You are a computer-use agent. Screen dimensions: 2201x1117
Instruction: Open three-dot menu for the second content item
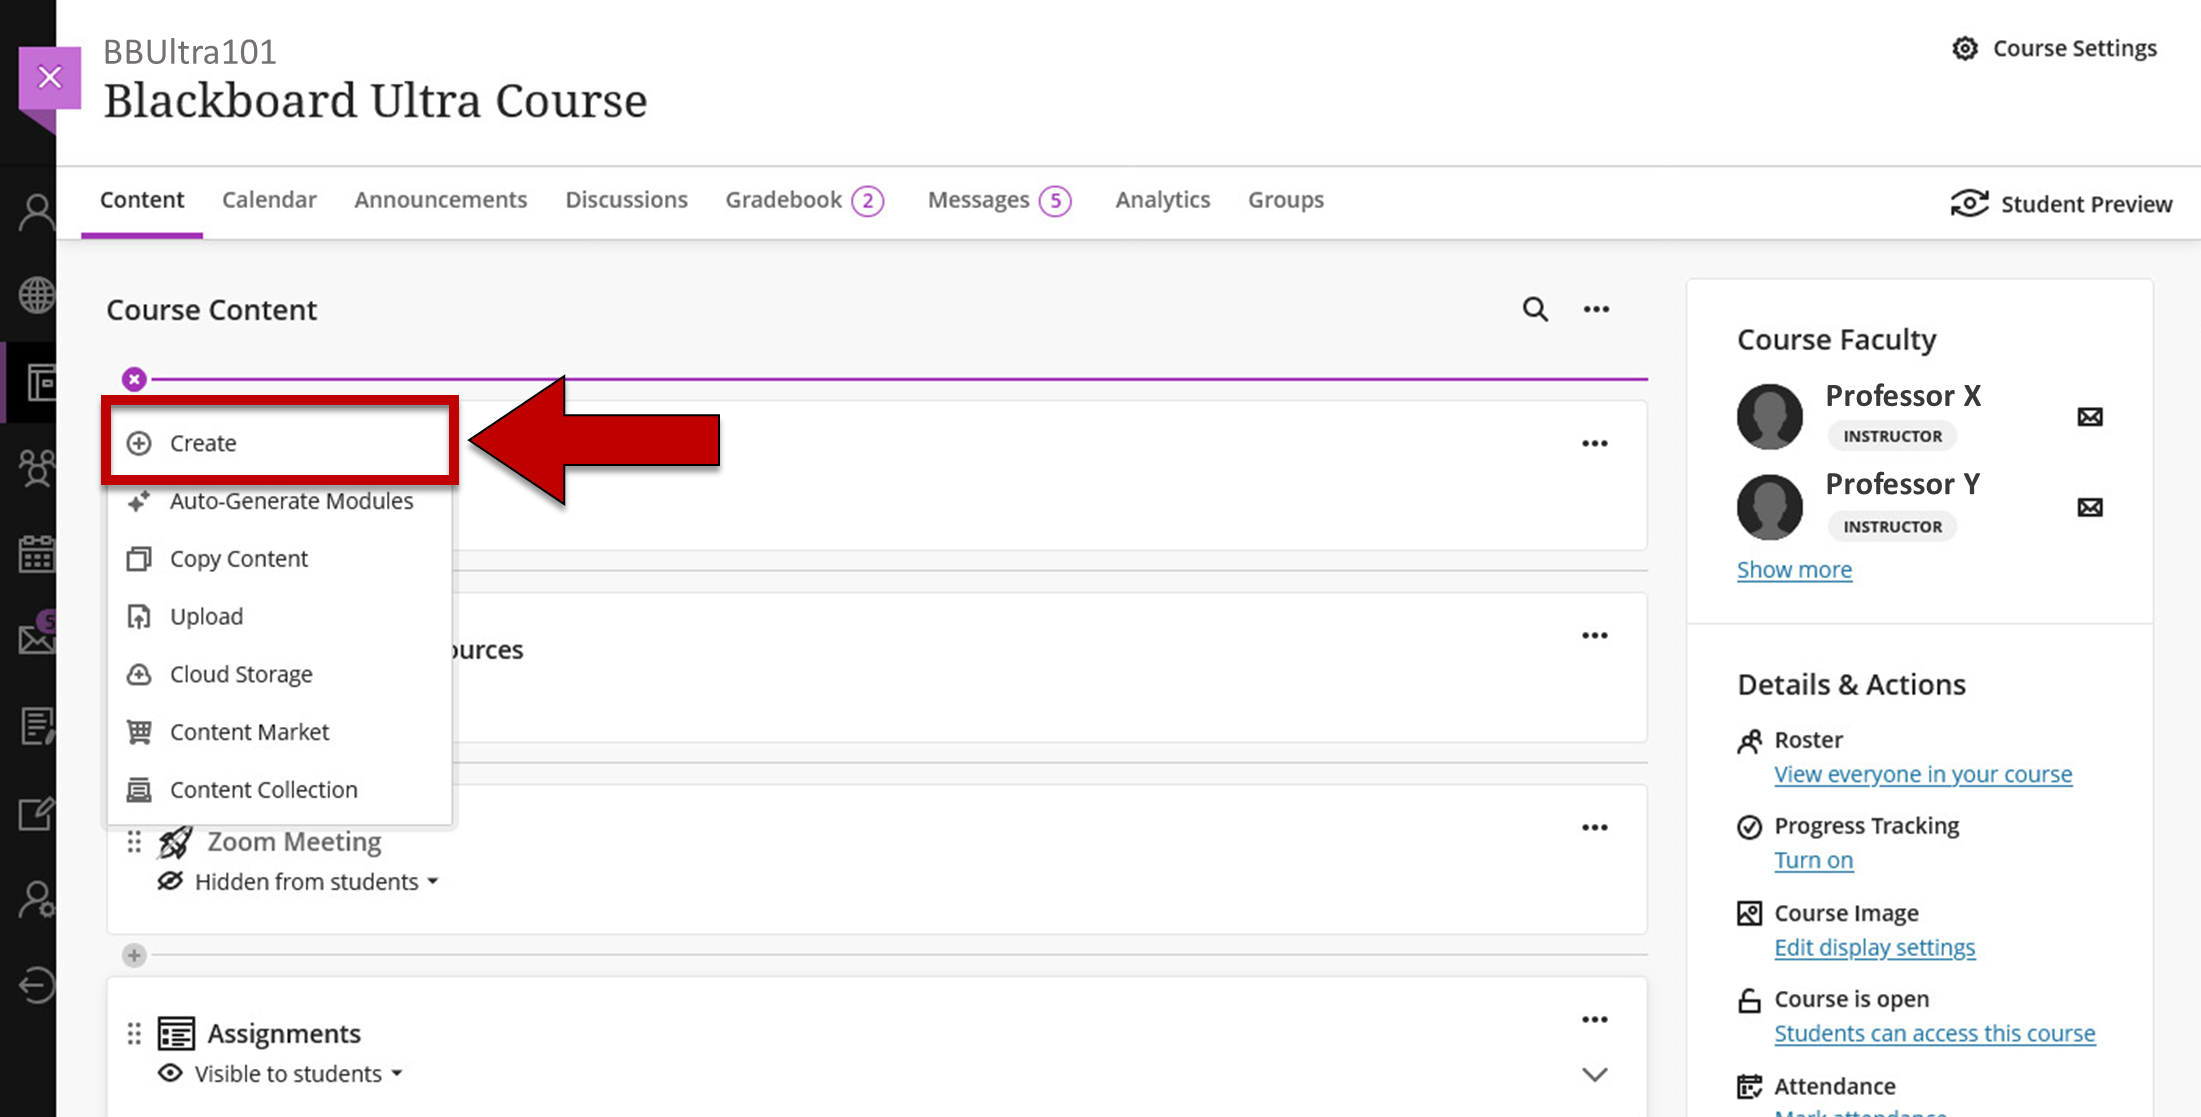pyautogui.click(x=1595, y=635)
